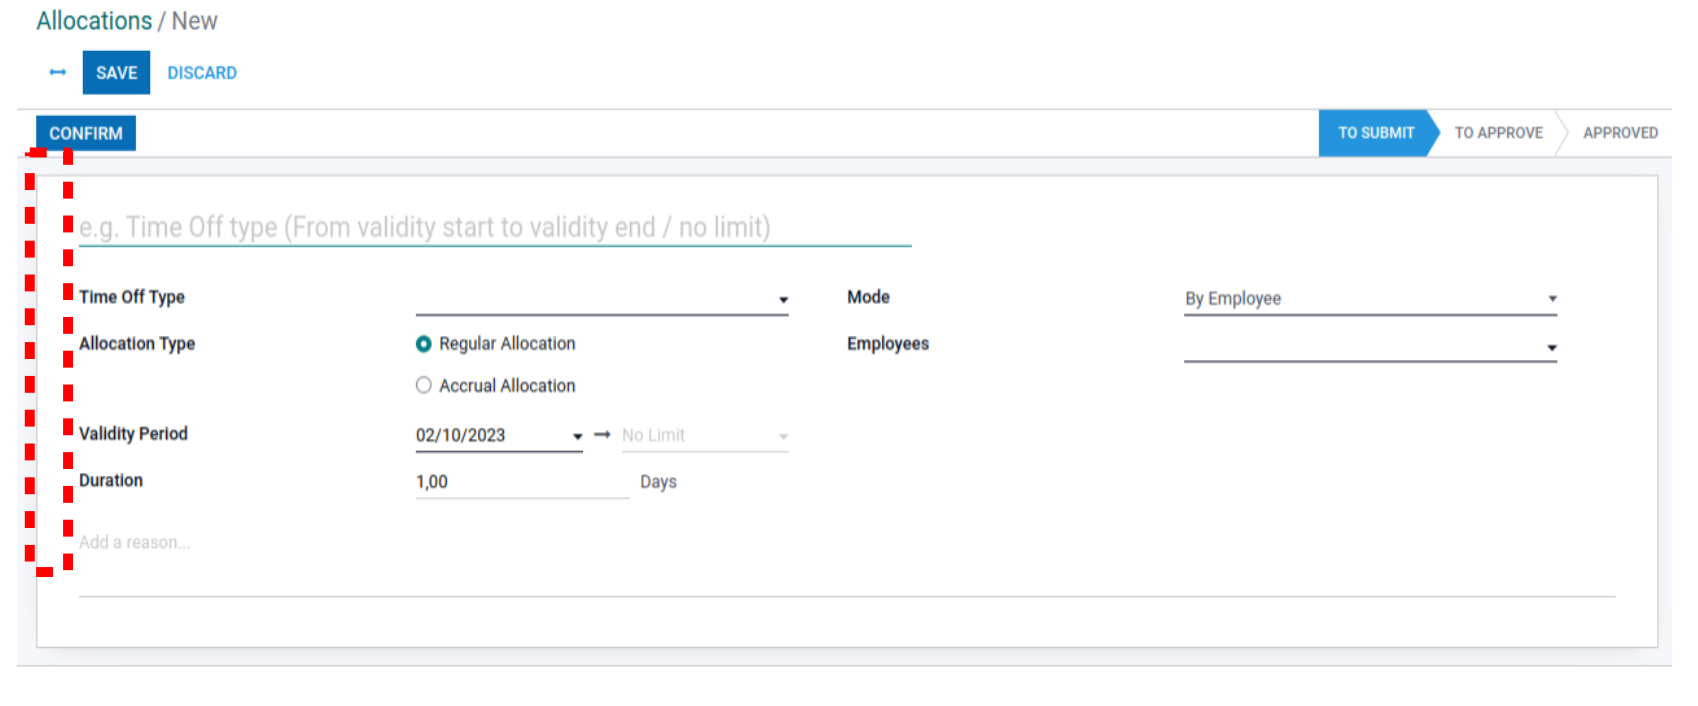The width and height of the screenshot is (1698, 706).
Task: Go back via the Allocations breadcrumb
Action: point(94,21)
